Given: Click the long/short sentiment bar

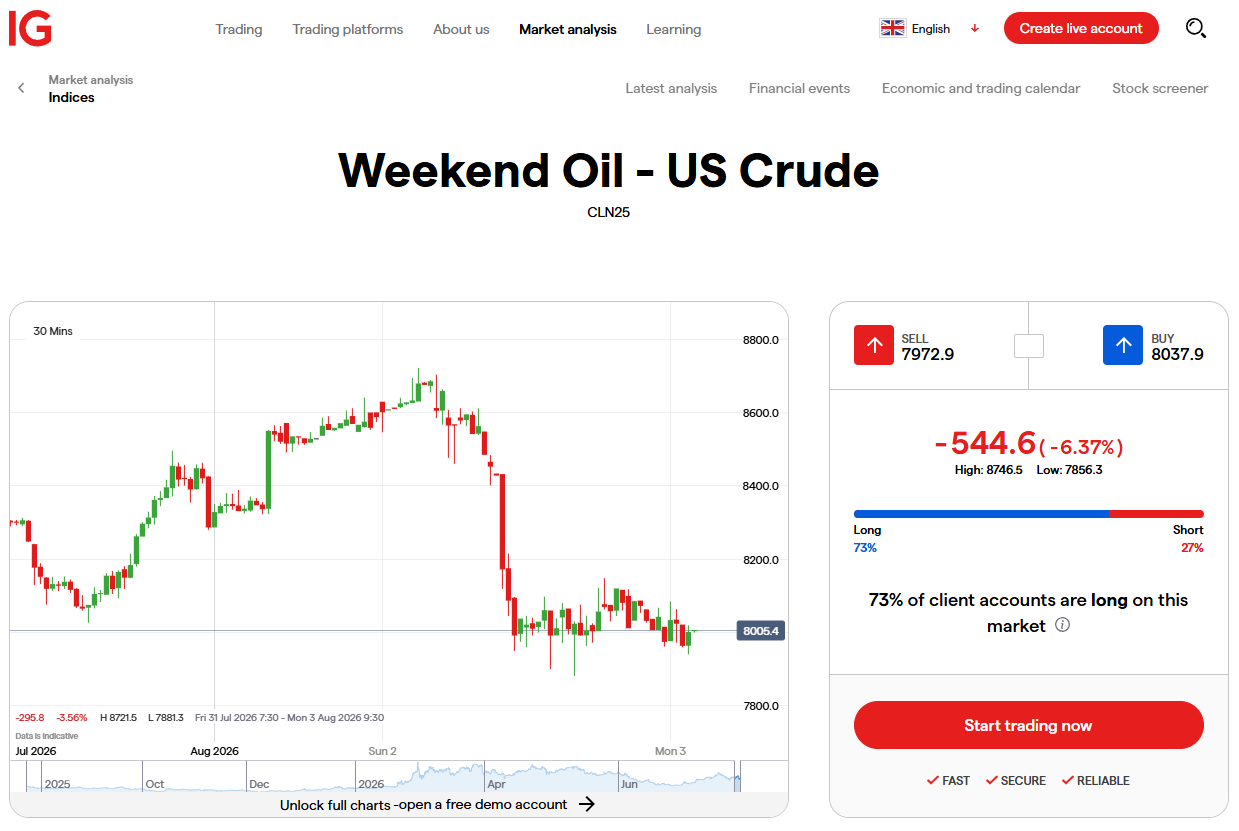Looking at the screenshot, I should point(1028,514).
